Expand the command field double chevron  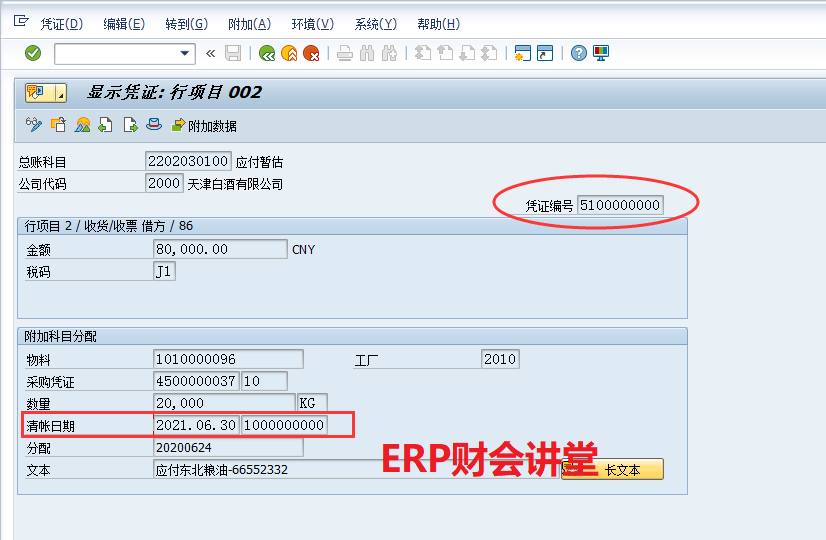tap(210, 54)
